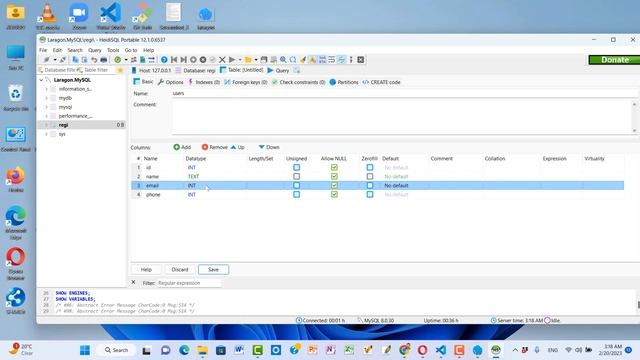Uncheck Allow NULL for email column
Screen dimensions: 640x360
[334, 185]
